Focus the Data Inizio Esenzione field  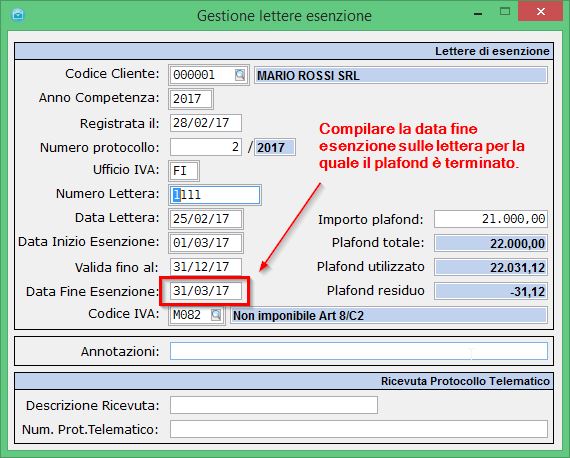(206, 243)
